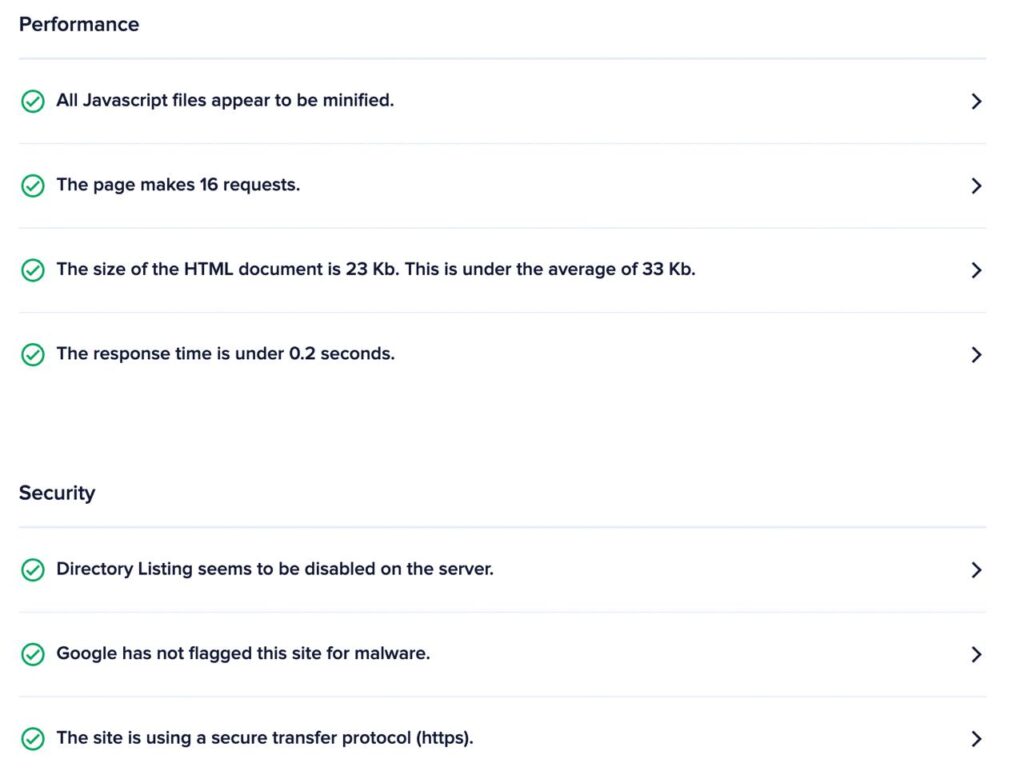Click check icon beside response time result
1024x783 pixels.
[x=33, y=355]
